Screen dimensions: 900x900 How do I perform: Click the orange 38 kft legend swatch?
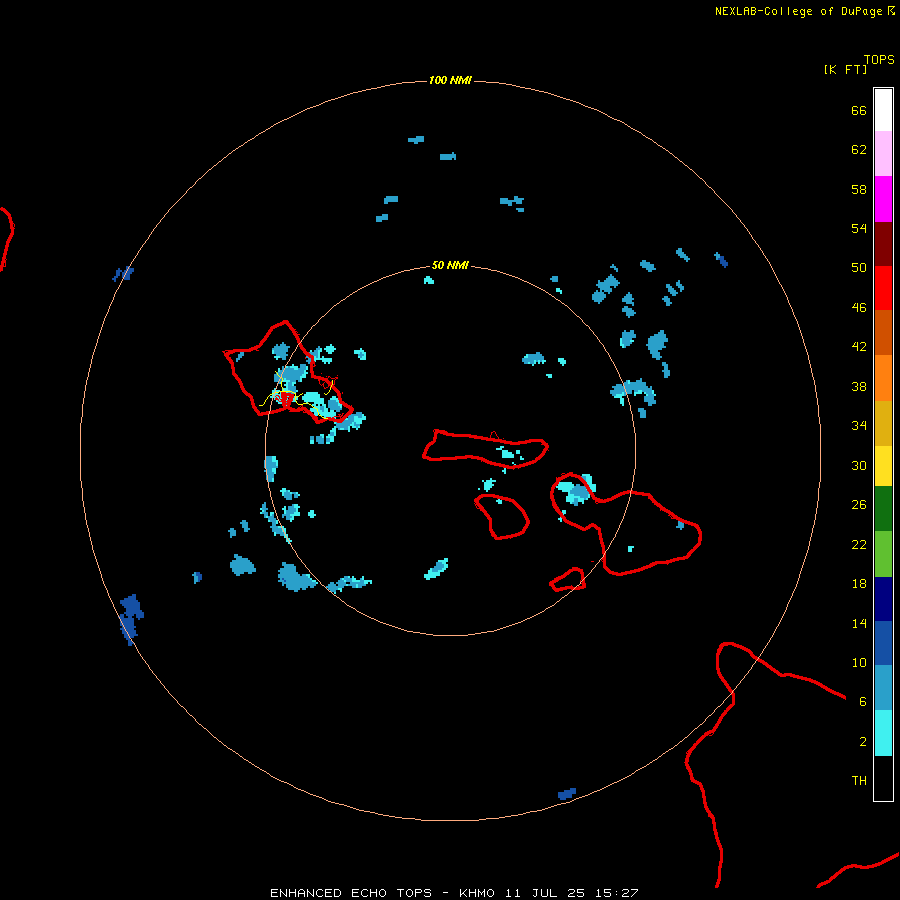click(883, 378)
